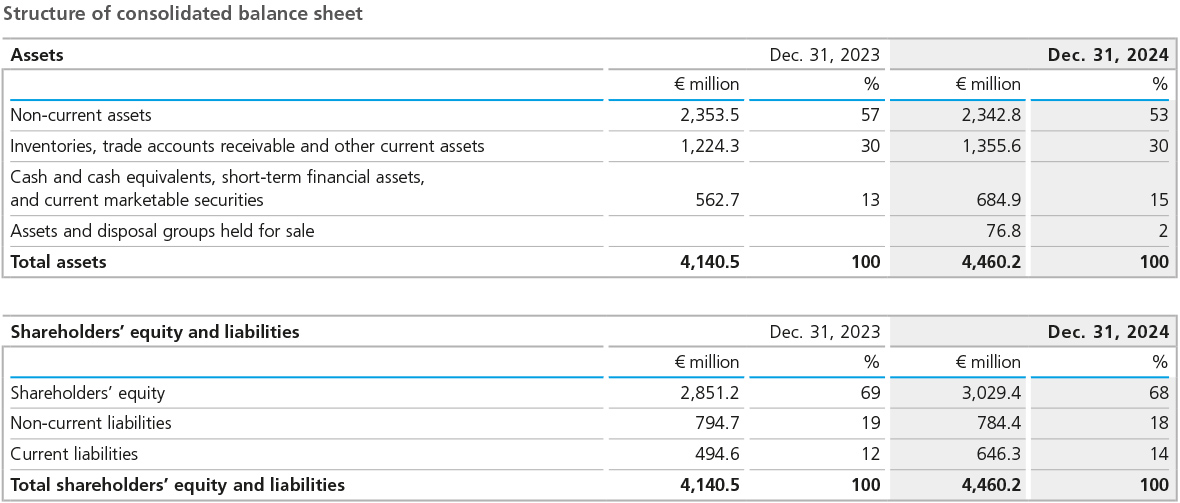Select 'Total shareholders' equity and liabilities' row label
Screen dimensions: 1180x503
click(177, 485)
